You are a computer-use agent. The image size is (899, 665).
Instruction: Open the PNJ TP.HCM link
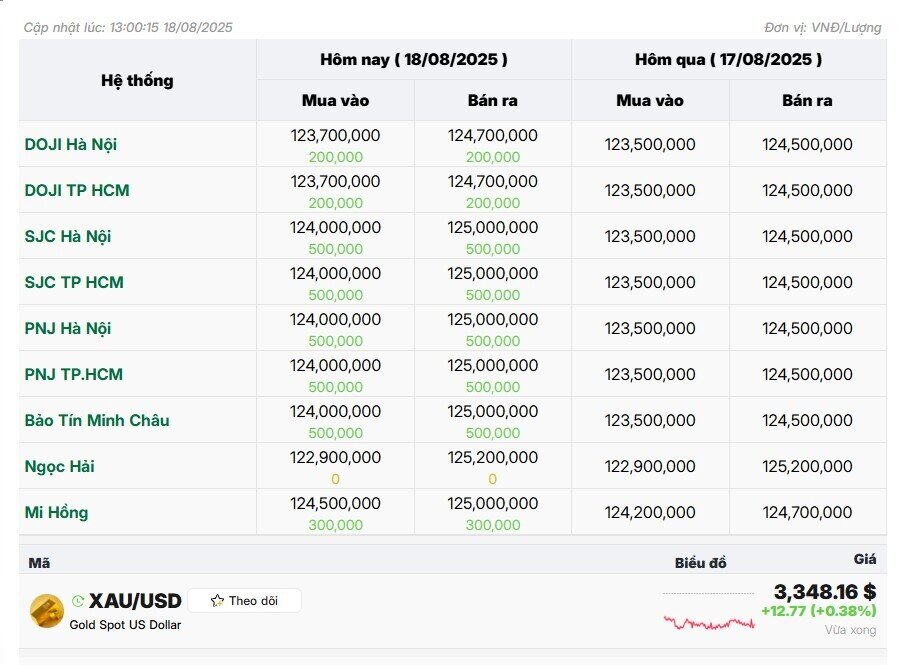(73, 374)
